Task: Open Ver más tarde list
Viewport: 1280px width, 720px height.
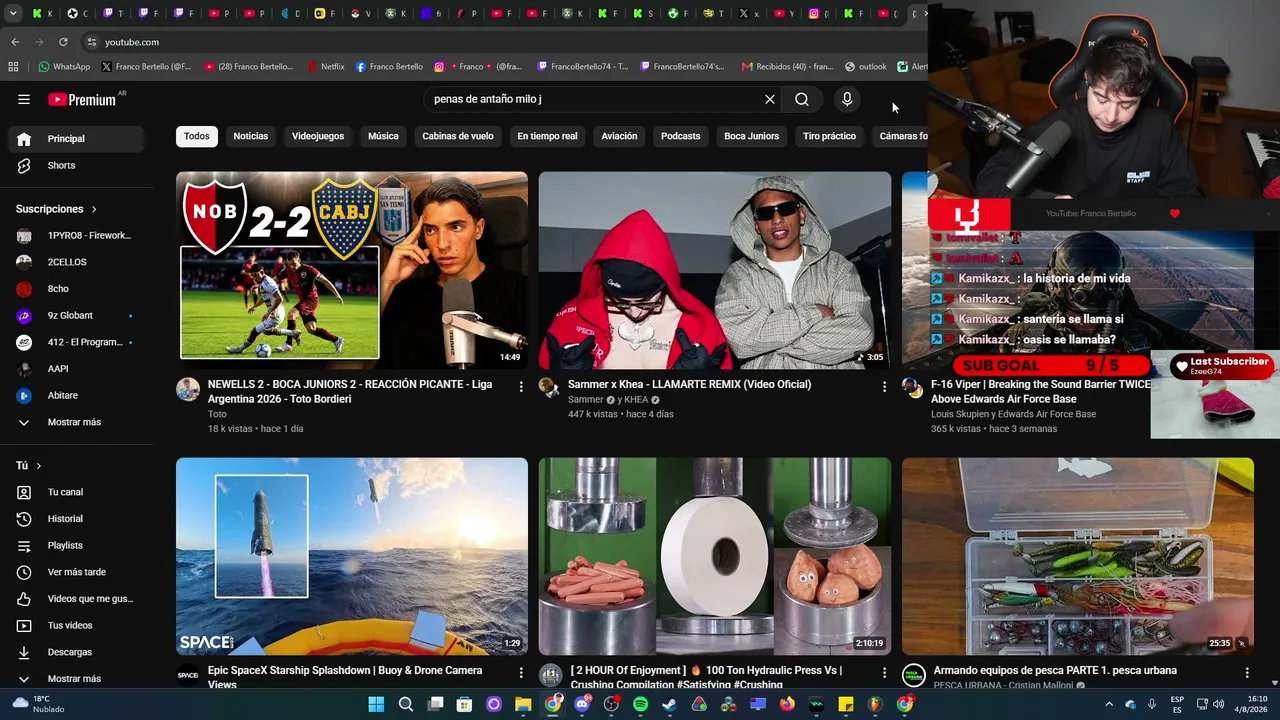Action: [x=76, y=572]
